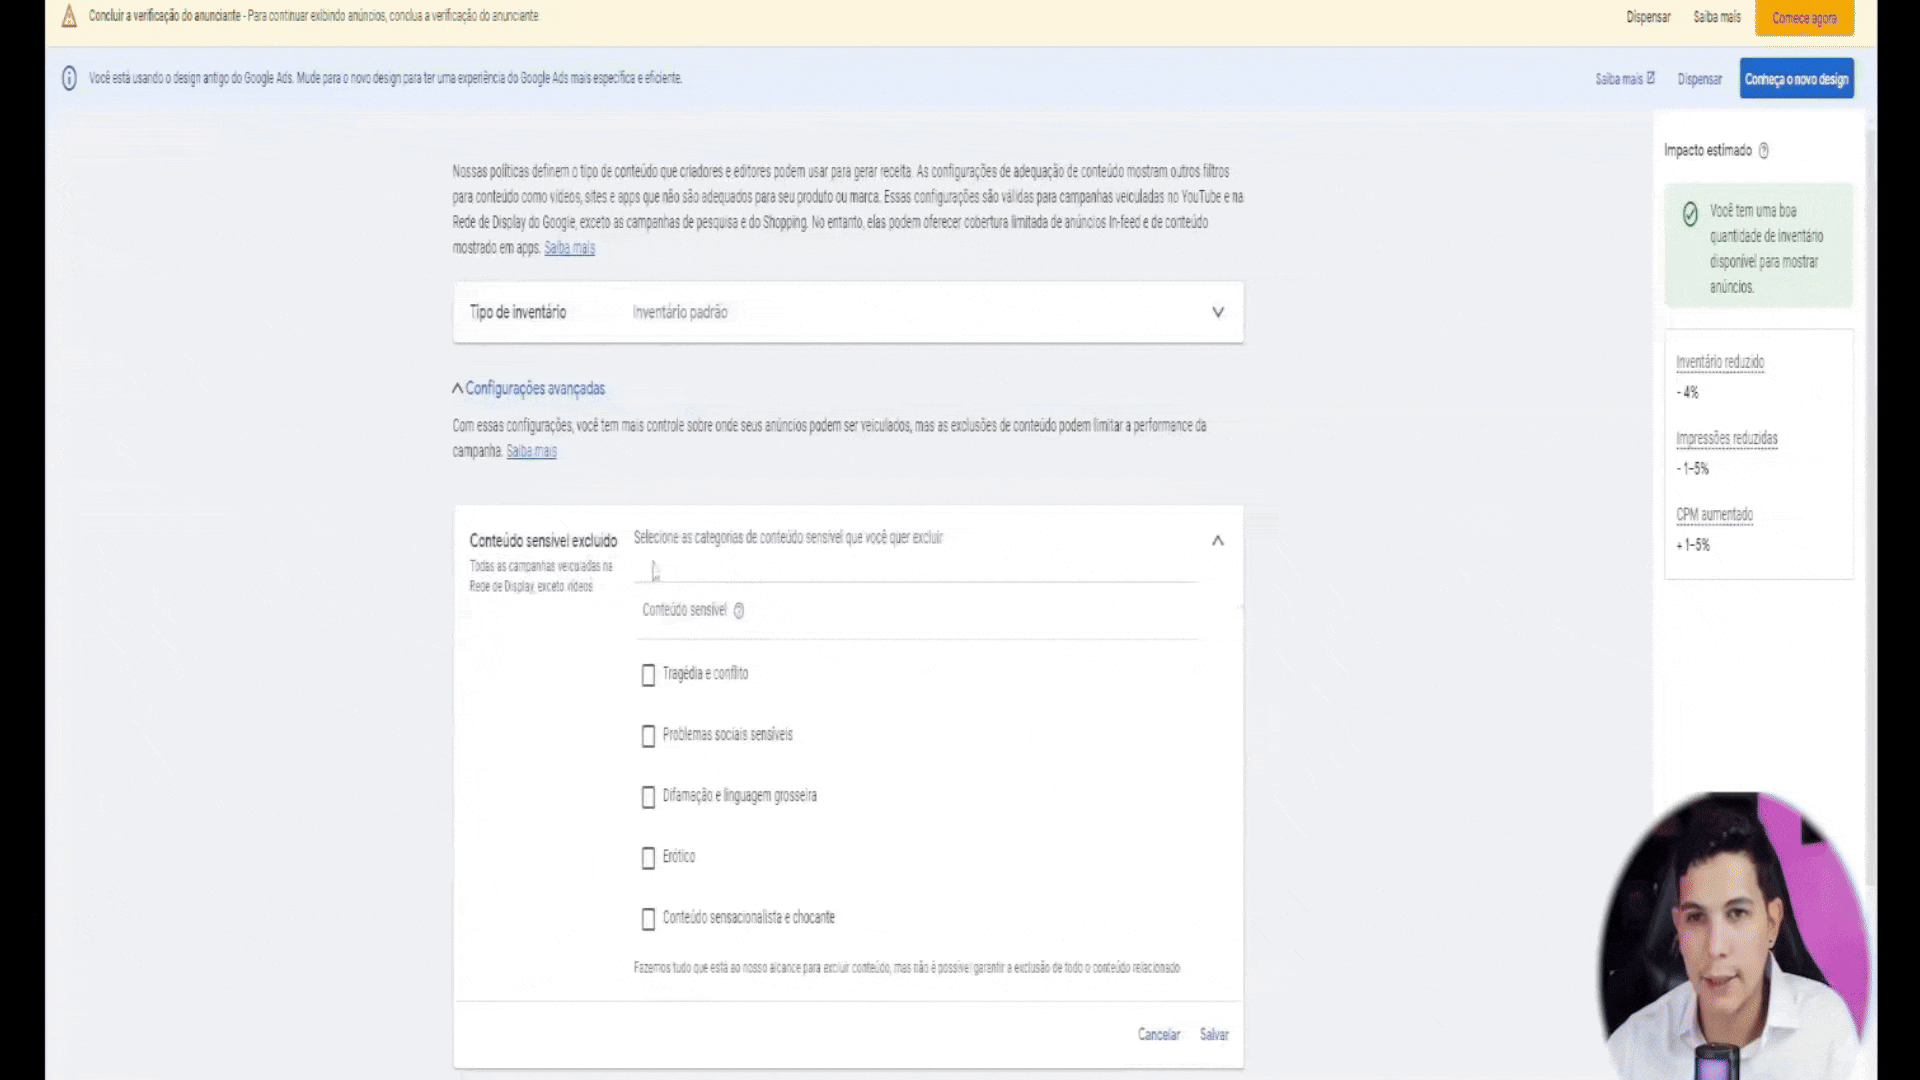Open Saiba mais link after the policies paragraph
The image size is (1920, 1080).
coord(569,248)
